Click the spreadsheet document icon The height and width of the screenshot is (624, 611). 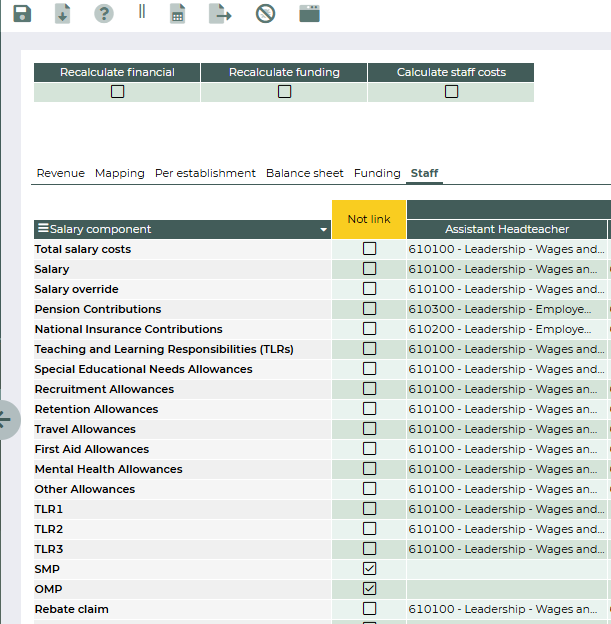(177, 14)
